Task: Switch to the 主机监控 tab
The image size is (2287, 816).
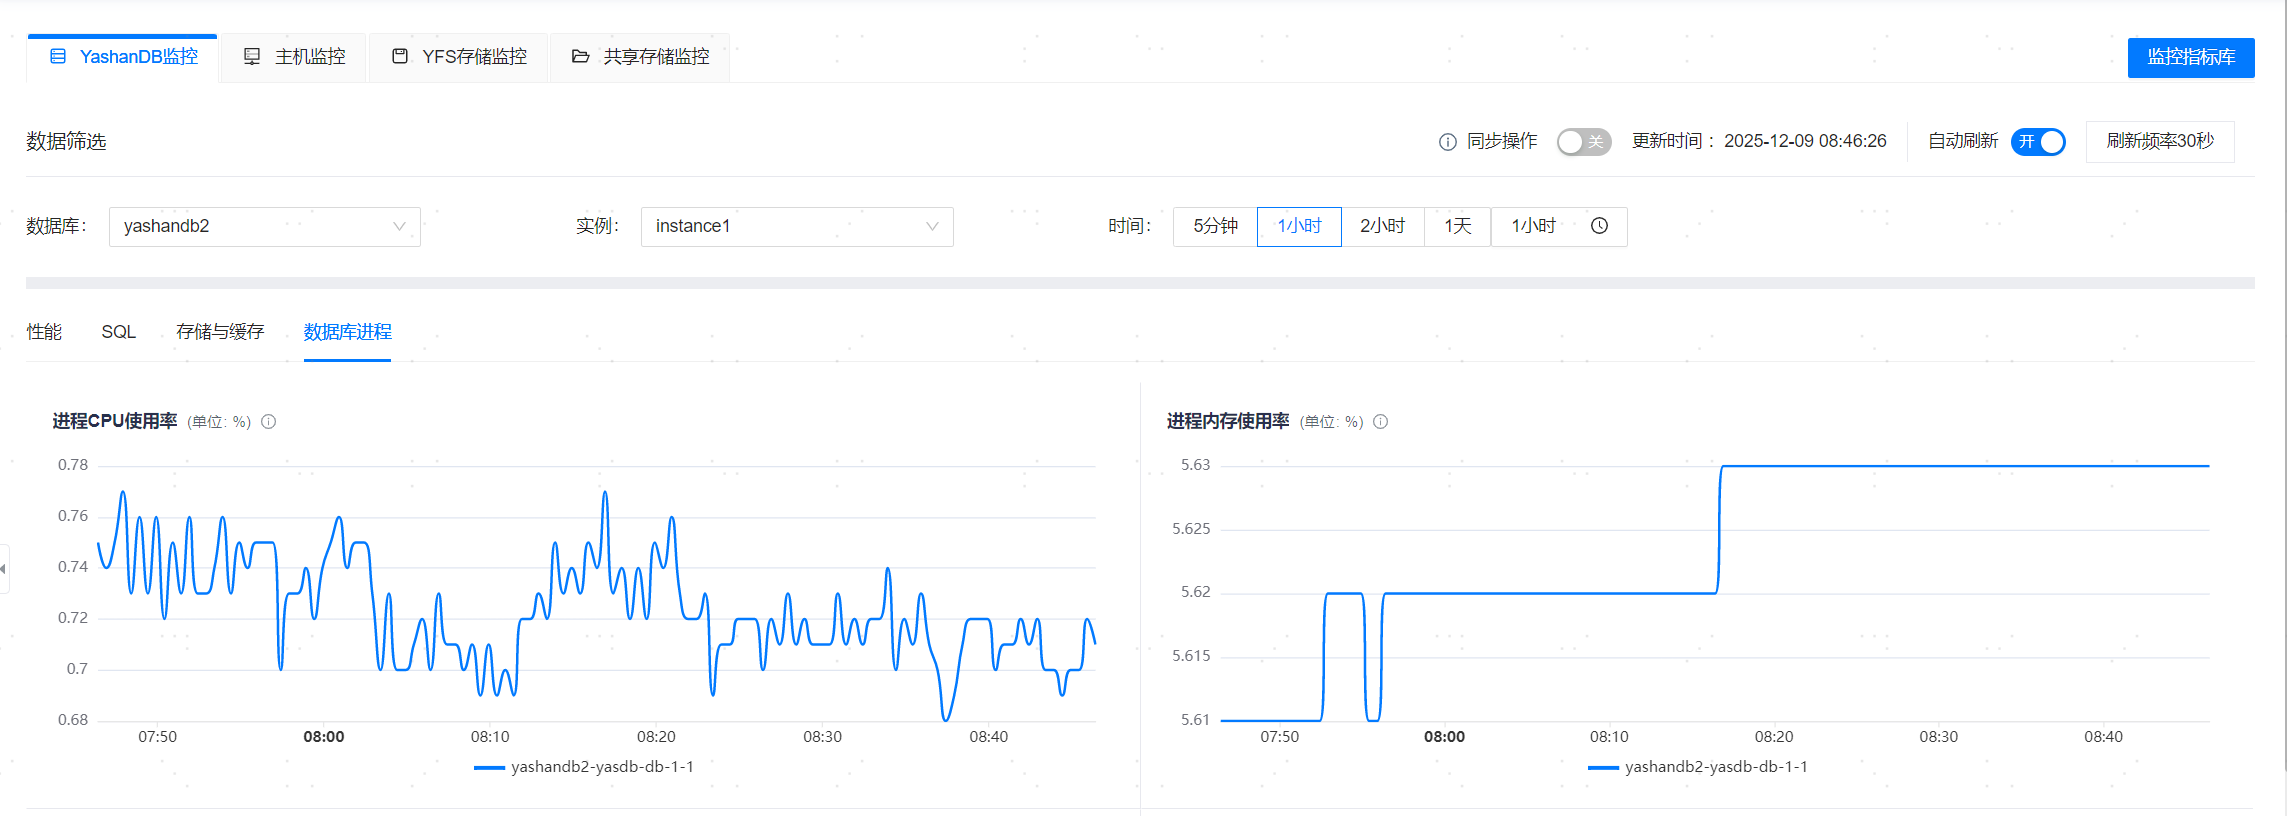Action: tap(295, 57)
